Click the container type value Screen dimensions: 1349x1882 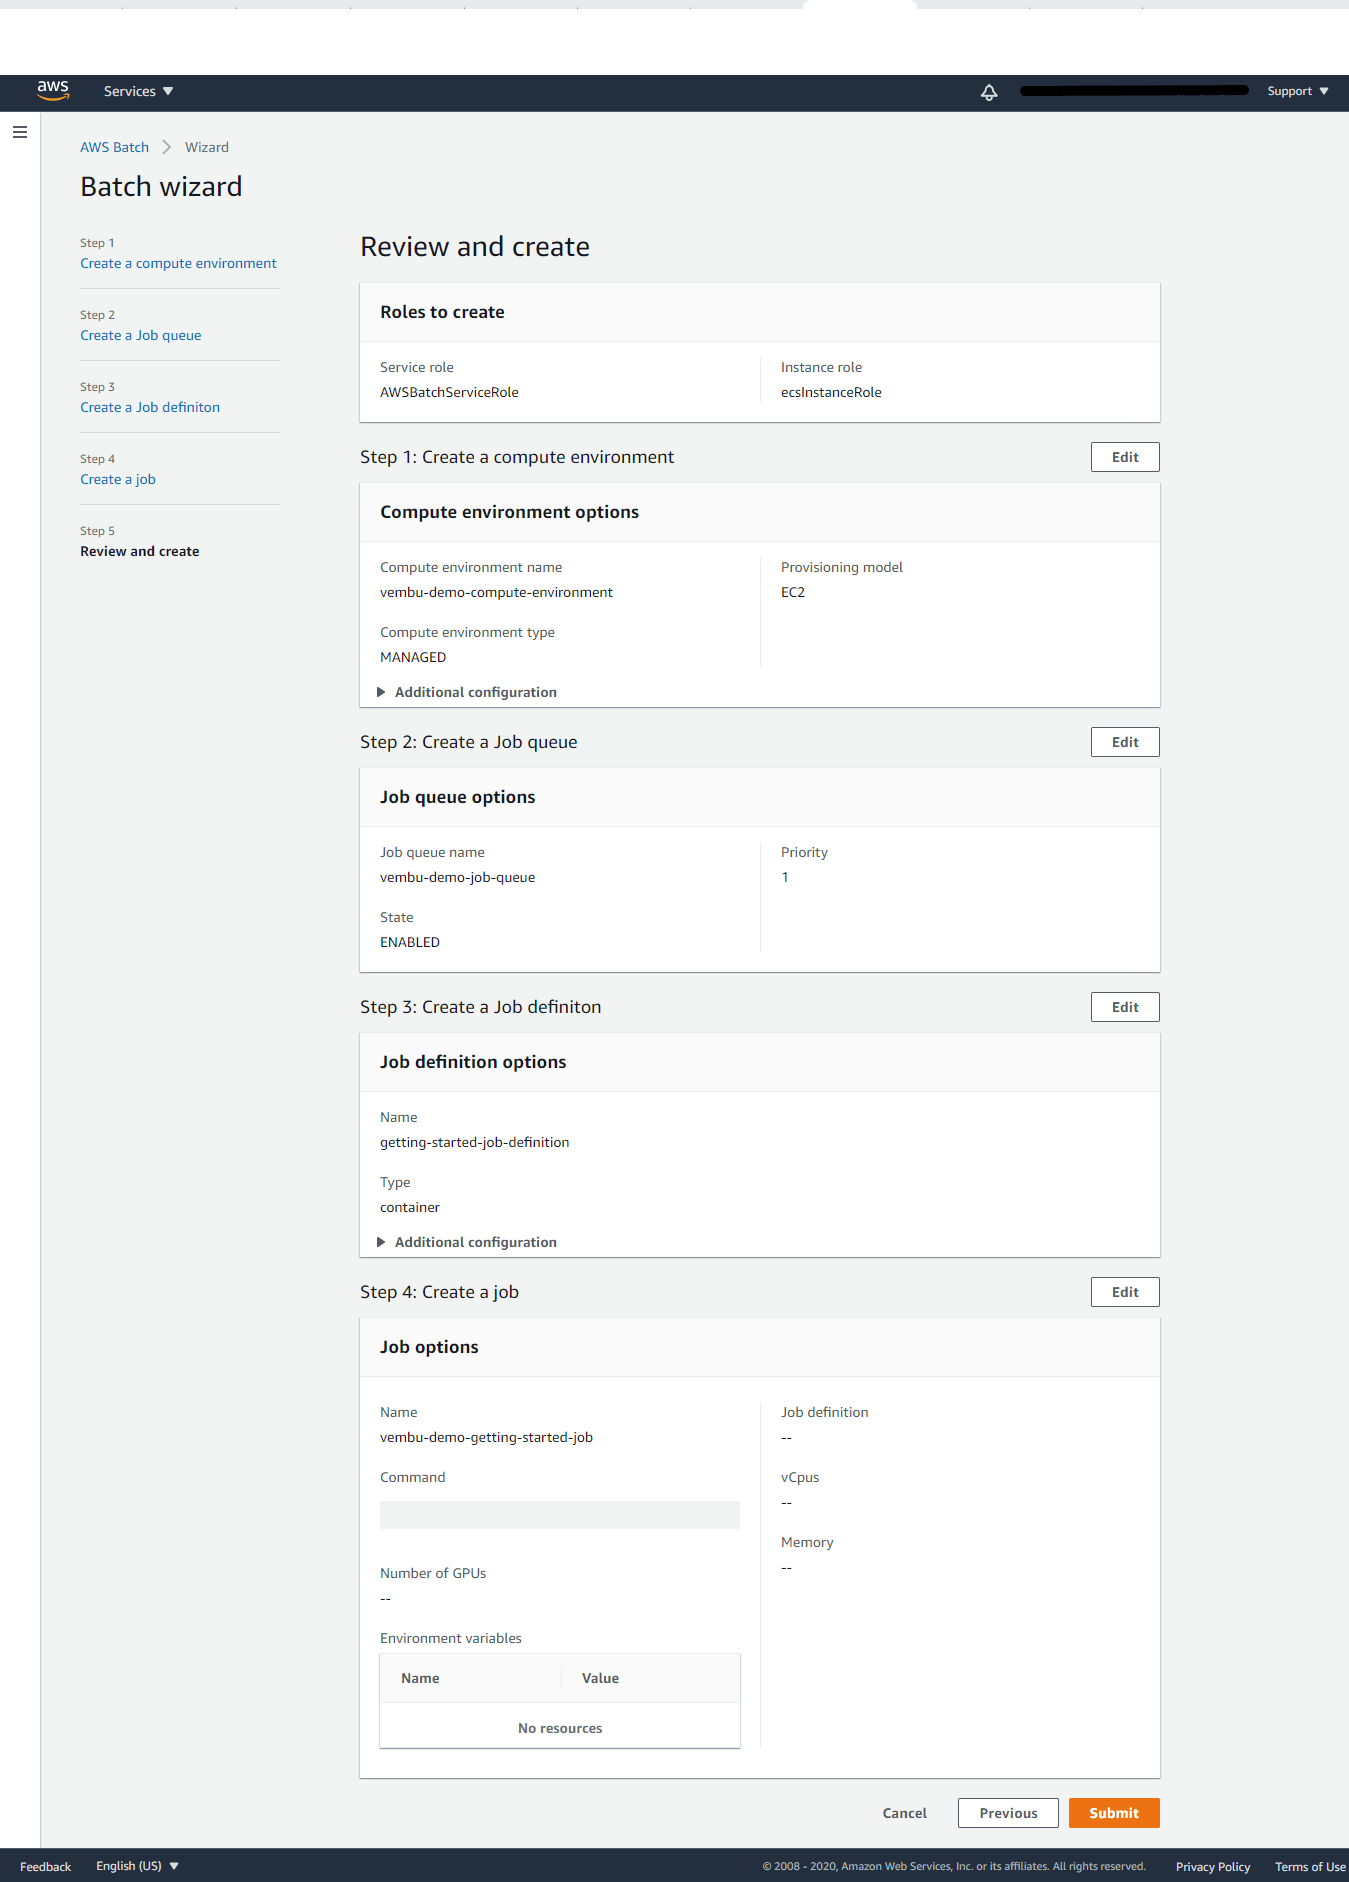click(x=410, y=1207)
